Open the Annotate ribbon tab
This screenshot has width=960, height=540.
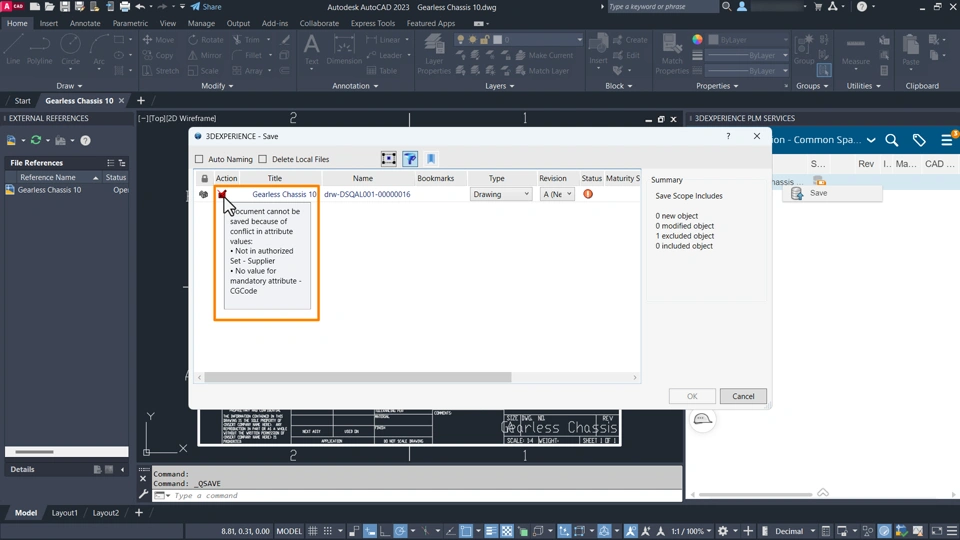(84, 23)
